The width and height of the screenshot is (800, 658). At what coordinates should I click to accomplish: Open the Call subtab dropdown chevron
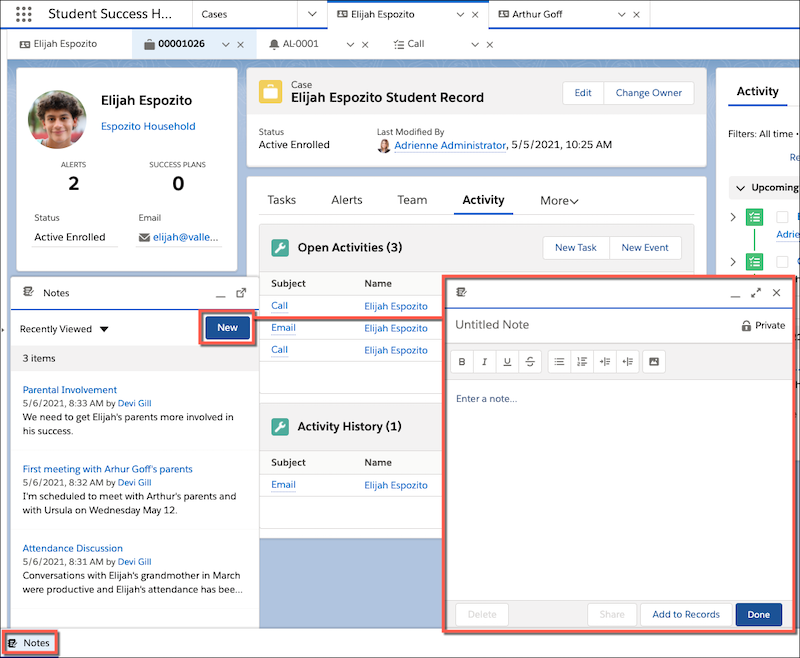(x=475, y=45)
